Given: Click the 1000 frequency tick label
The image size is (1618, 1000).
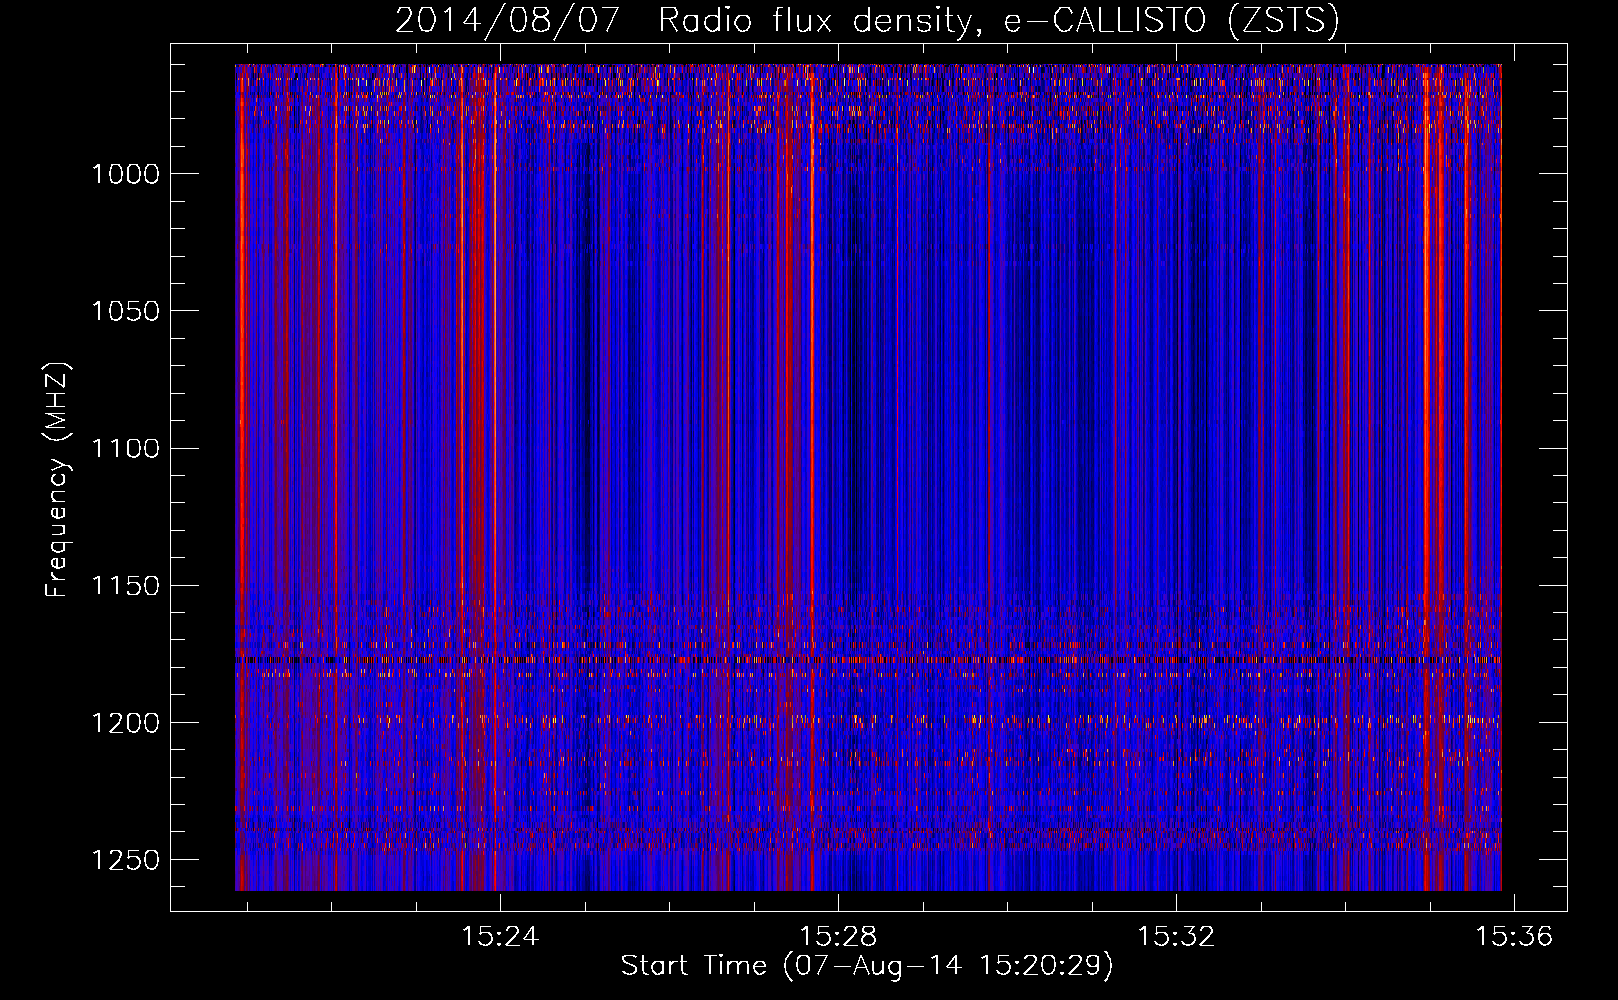Looking at the screenshot, I should pyautogui.click(x=125, y=174).
